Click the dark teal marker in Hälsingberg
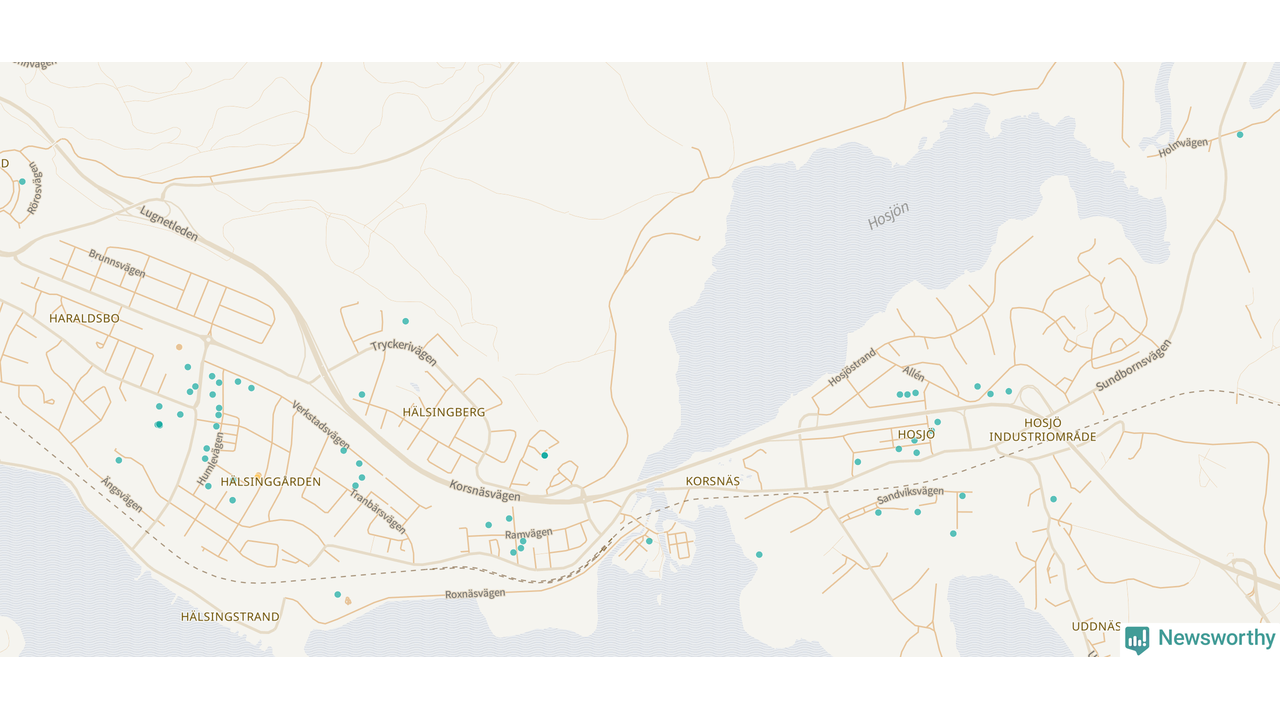1280x720 pixels. pos(545,456)
